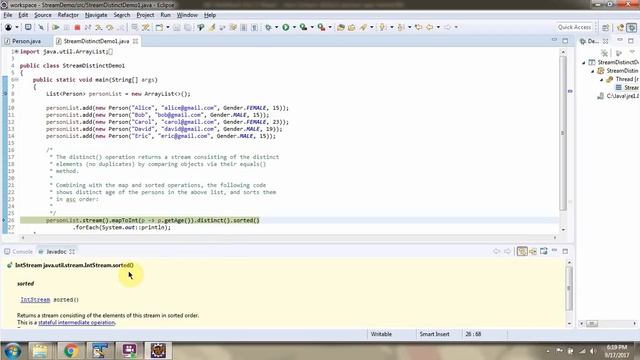This screenshot has height=360, width=640.
Task: Collapse the StreamDistinctDemo1 launch tree node
Action: (584, 62)
